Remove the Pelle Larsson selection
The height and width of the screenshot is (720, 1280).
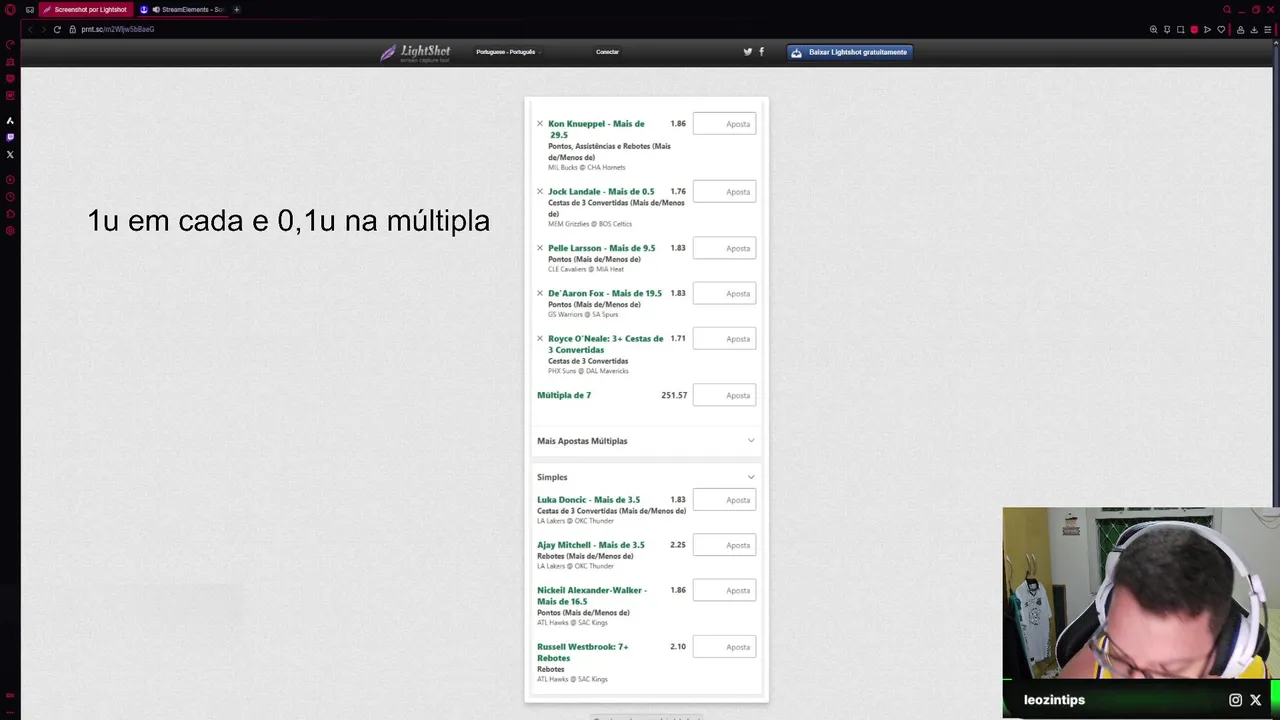coord(540,248)
